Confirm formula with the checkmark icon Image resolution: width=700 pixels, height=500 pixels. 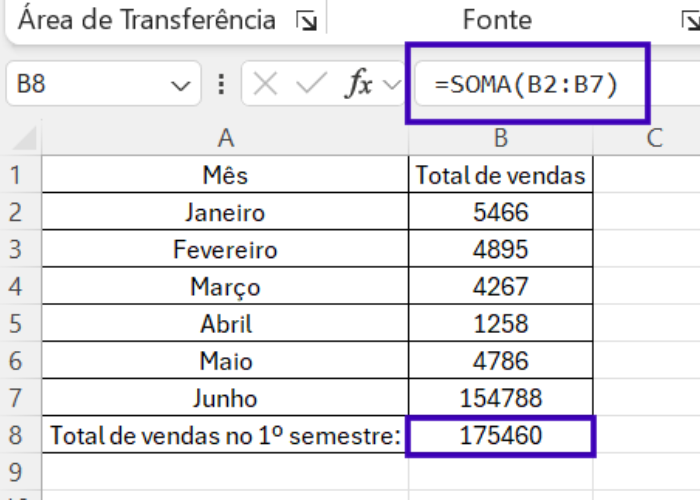(x=311, y=83)
